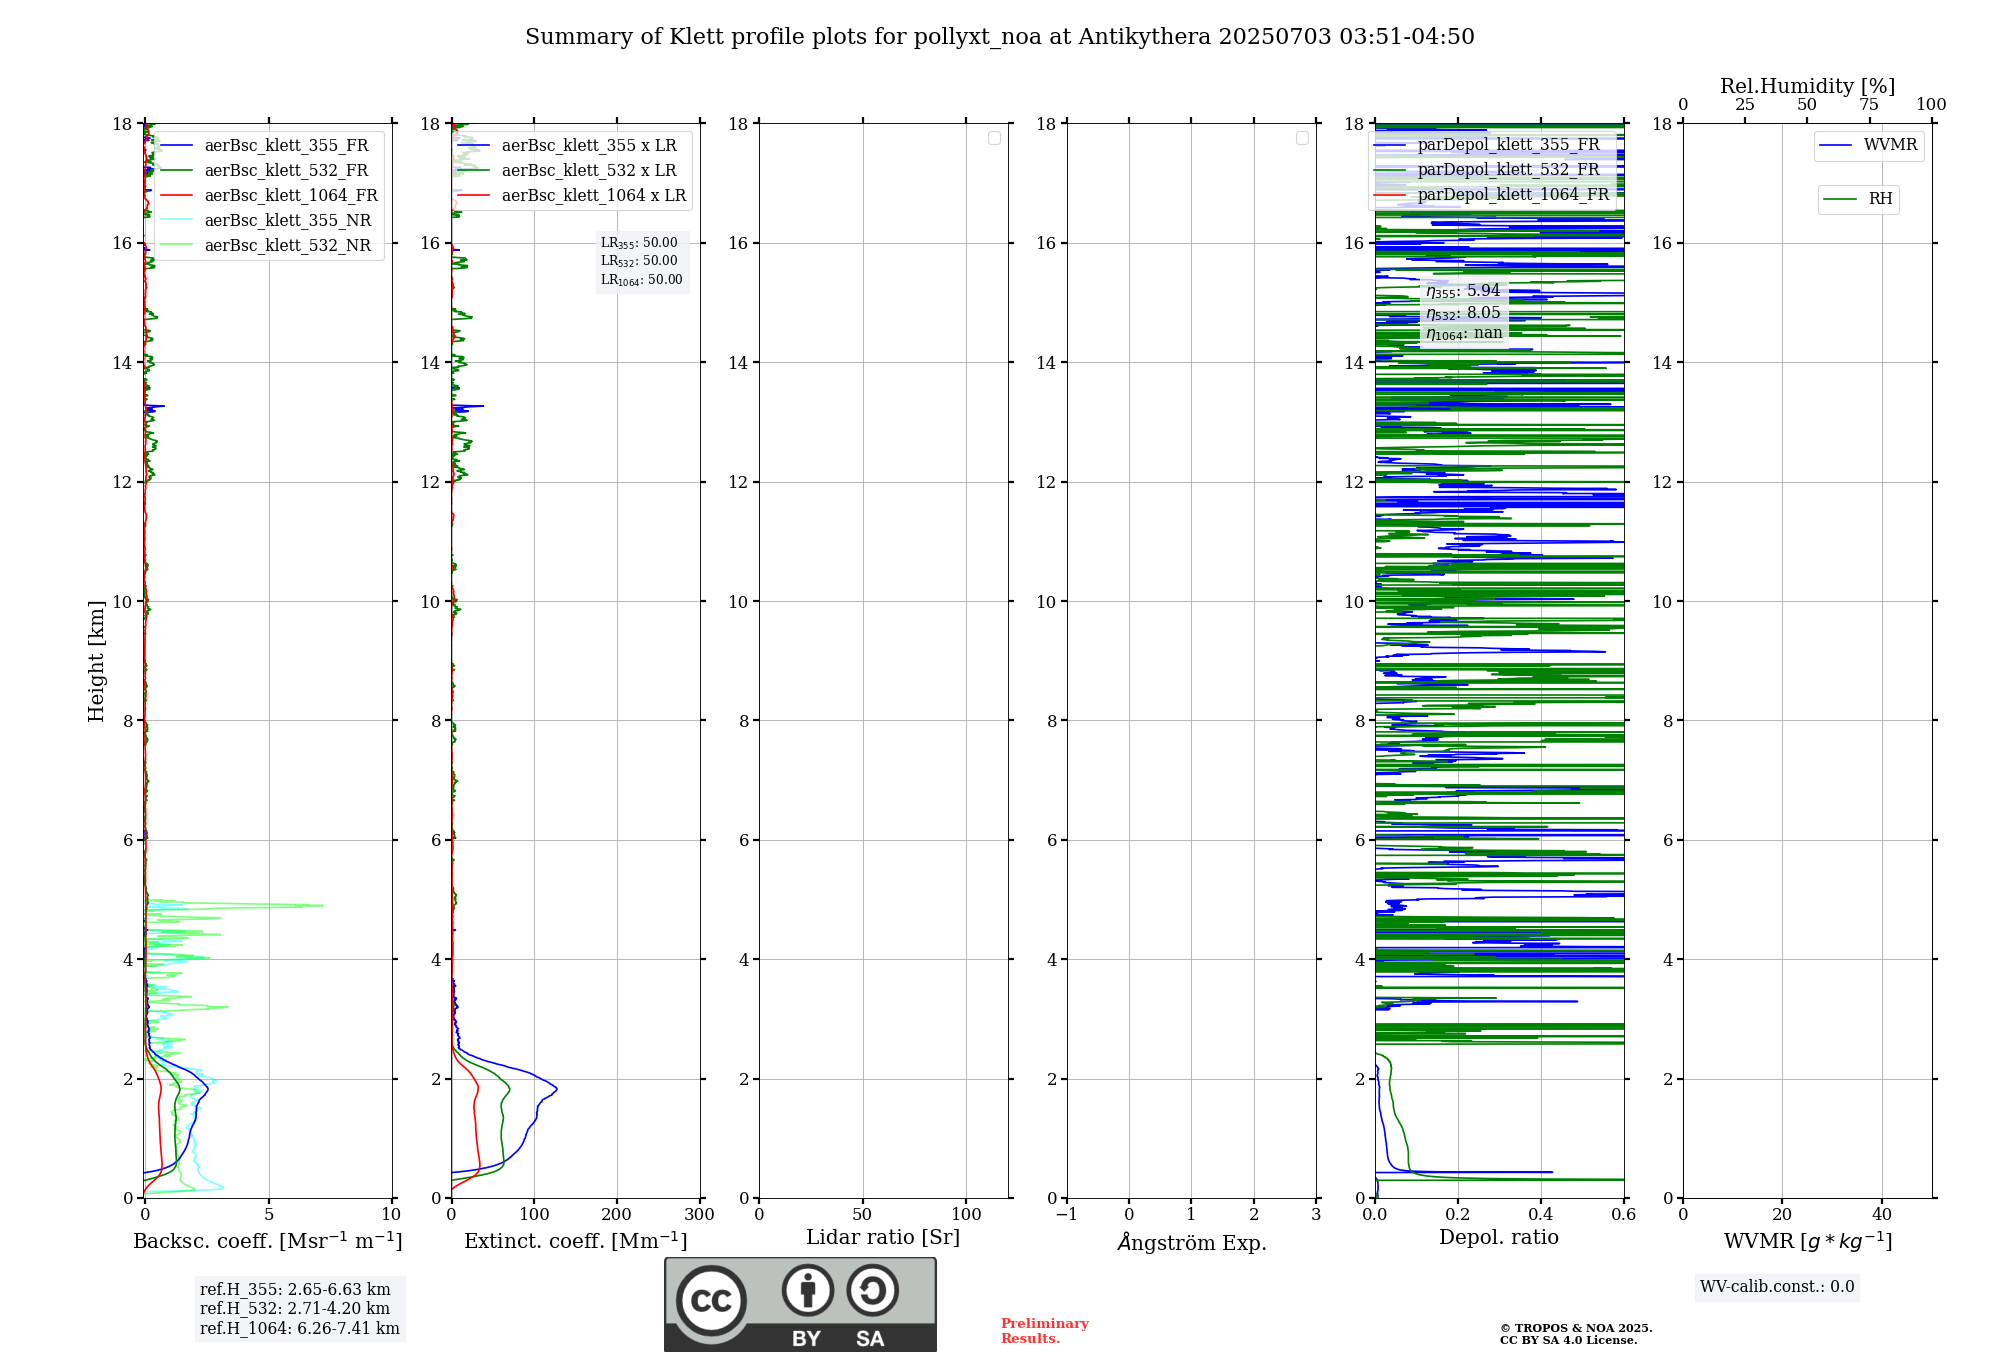Viewport: 2000px width, 1360px height.
Task: Click the 'Extinct. coeff.' x-axis label
Action: (x=576, y=1241)
